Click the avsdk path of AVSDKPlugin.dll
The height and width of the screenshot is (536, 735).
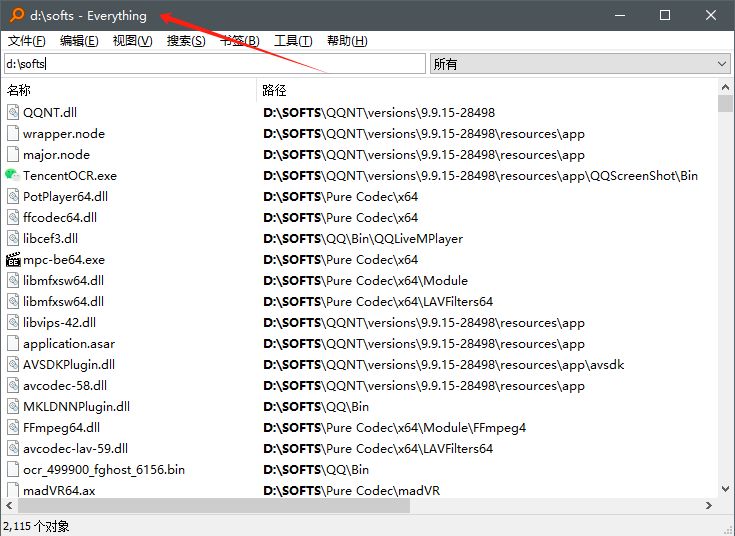(443, 364)
